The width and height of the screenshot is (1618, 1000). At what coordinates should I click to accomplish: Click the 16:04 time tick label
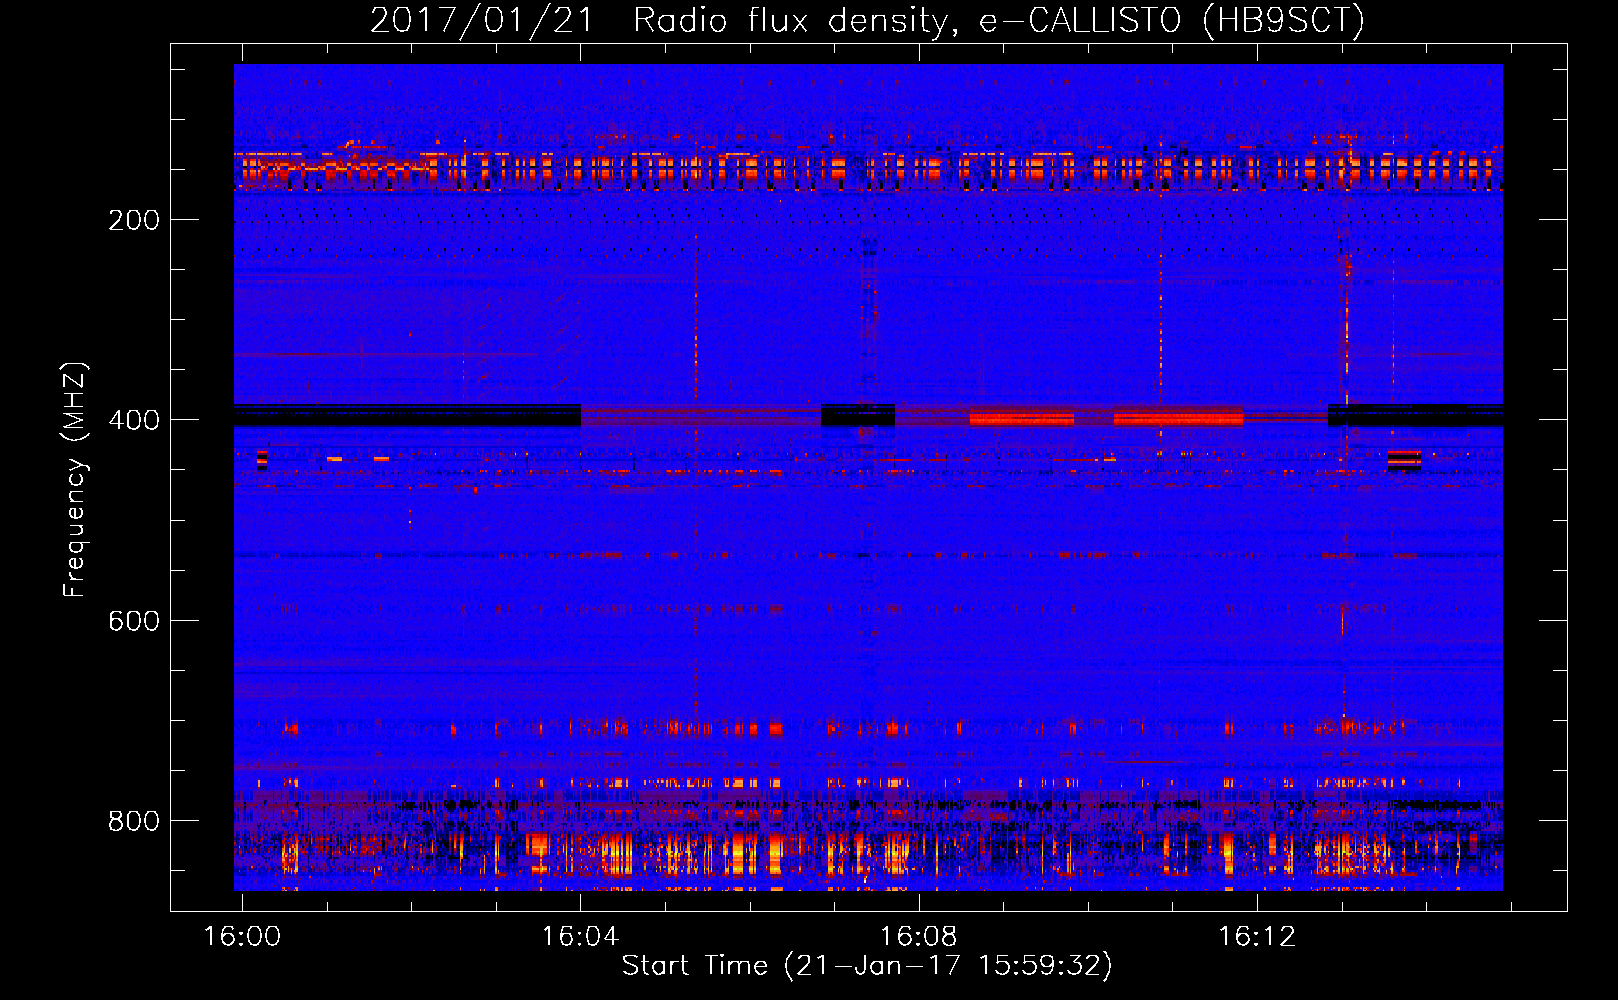pyautogui.click(x=580, y=936)
